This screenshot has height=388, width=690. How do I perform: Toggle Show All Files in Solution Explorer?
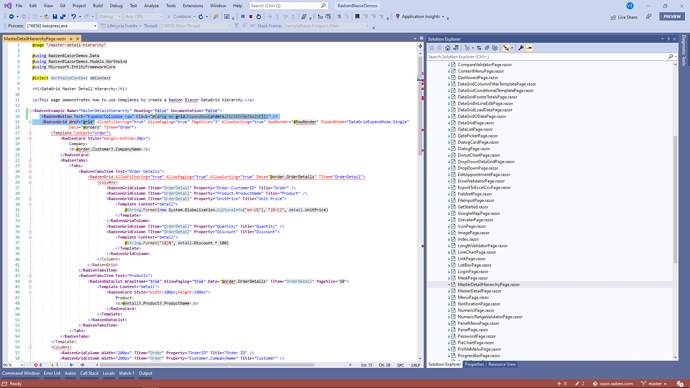(x=495, y=48)
